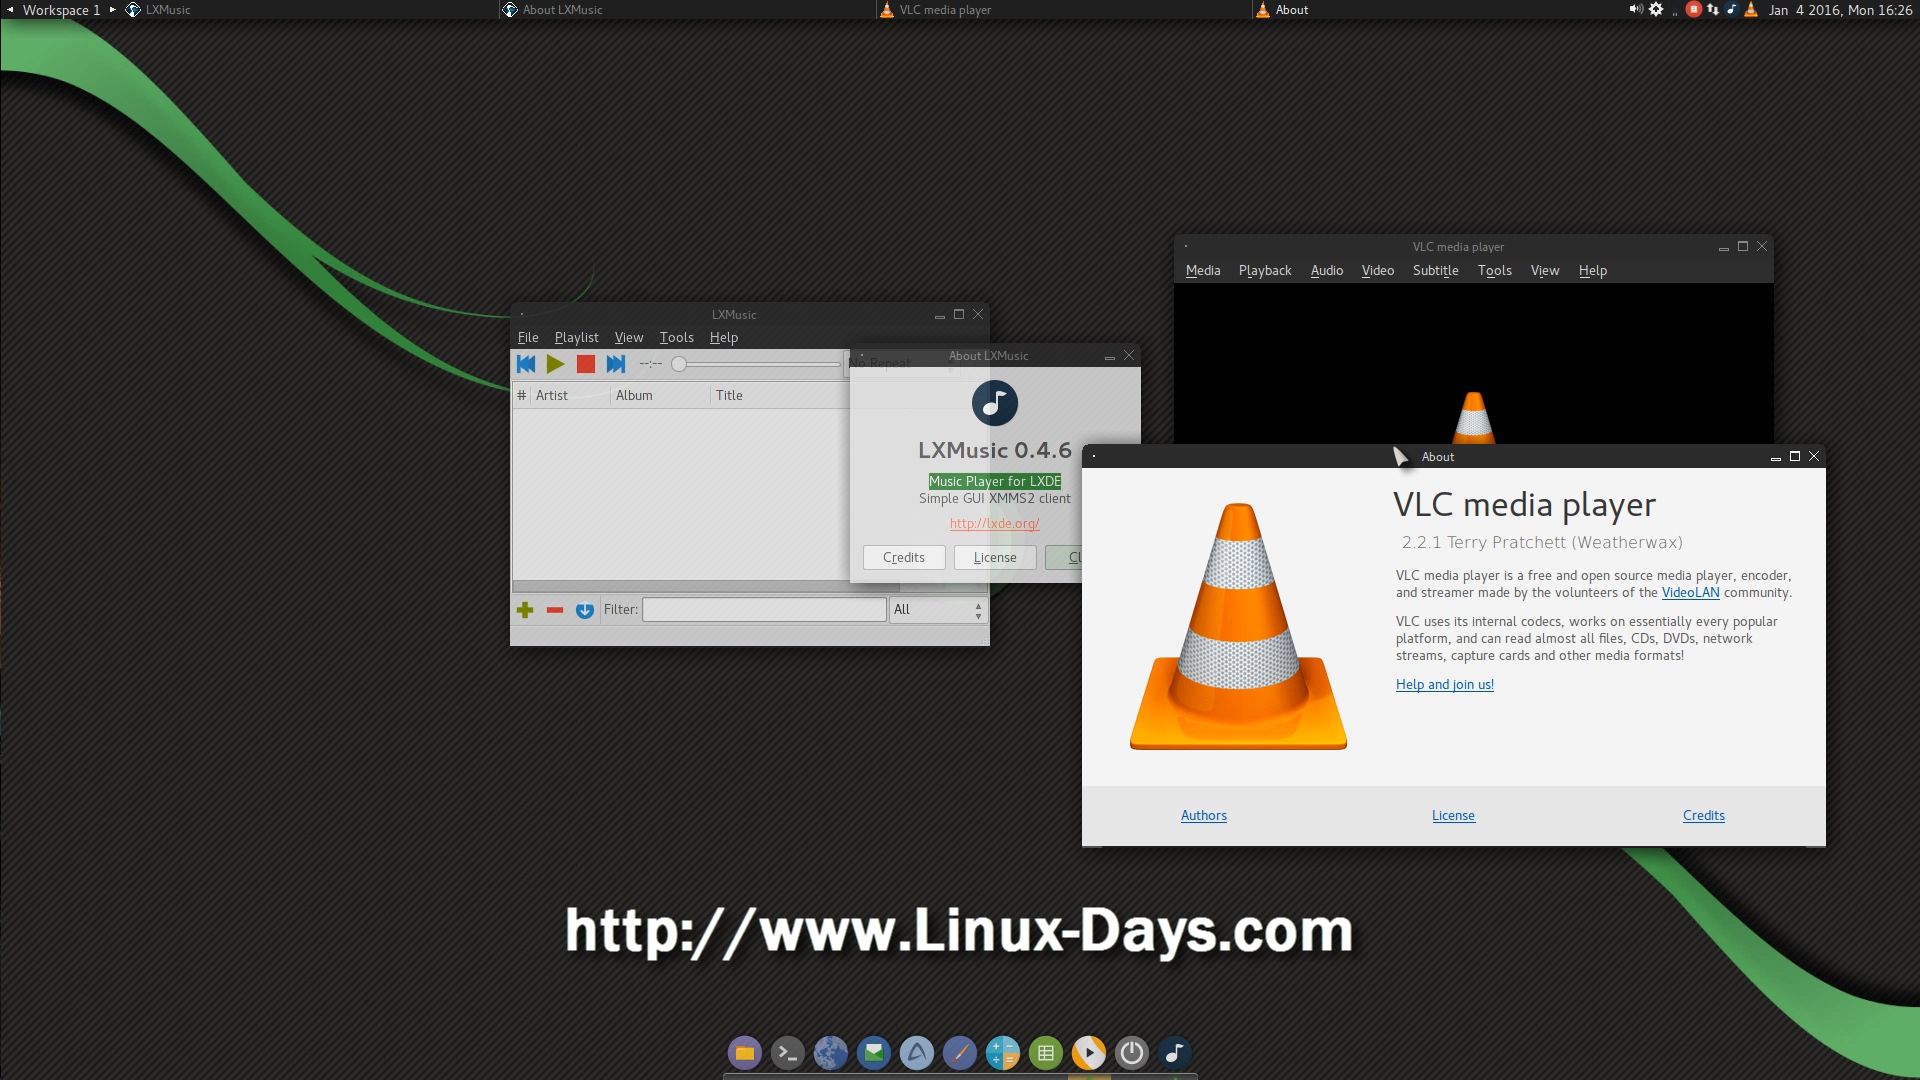1920x1080 pixels.
Task: Open the paintbrush app in the dock
Action: pyautogui.click(x=960, y=1052)
